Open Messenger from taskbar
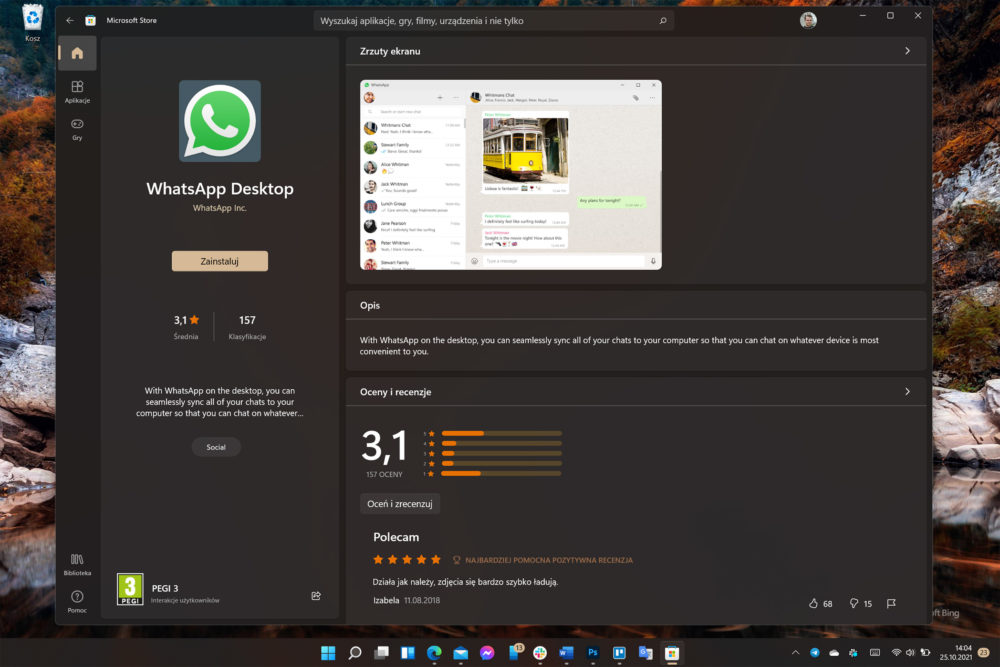1000x667 pixels. 487,652
